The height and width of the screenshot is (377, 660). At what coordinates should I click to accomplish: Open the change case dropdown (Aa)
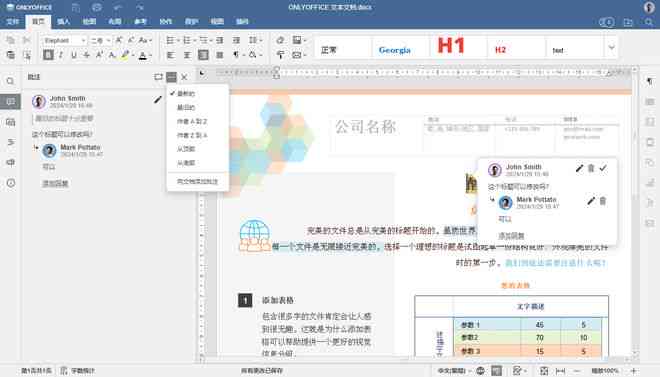[145, 40]
